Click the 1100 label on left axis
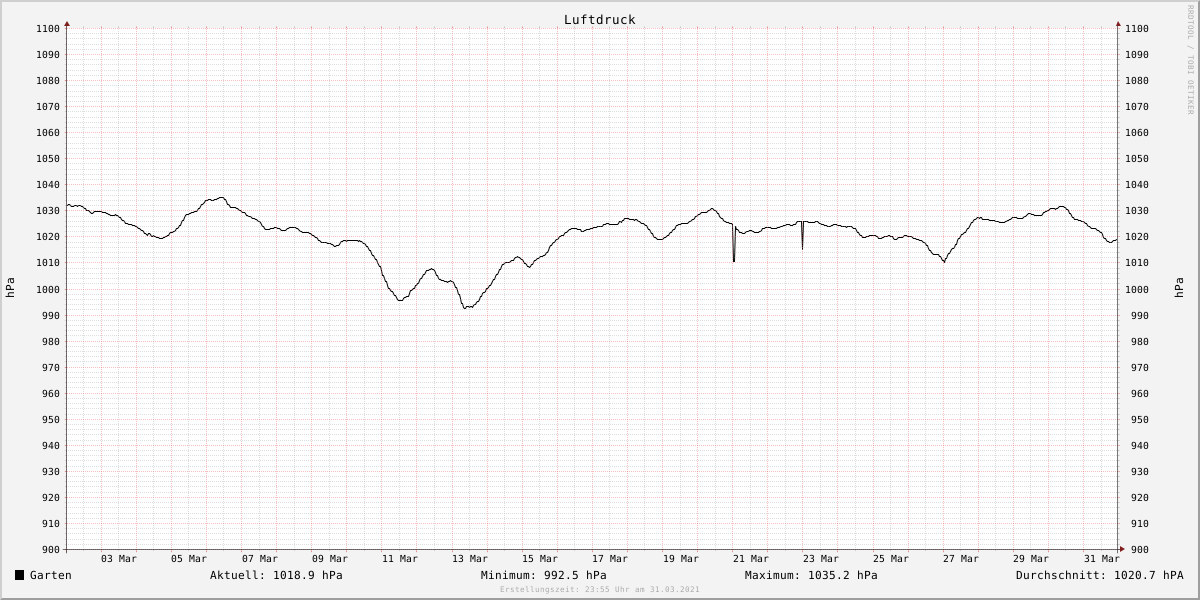 click(x=48, y=28)
